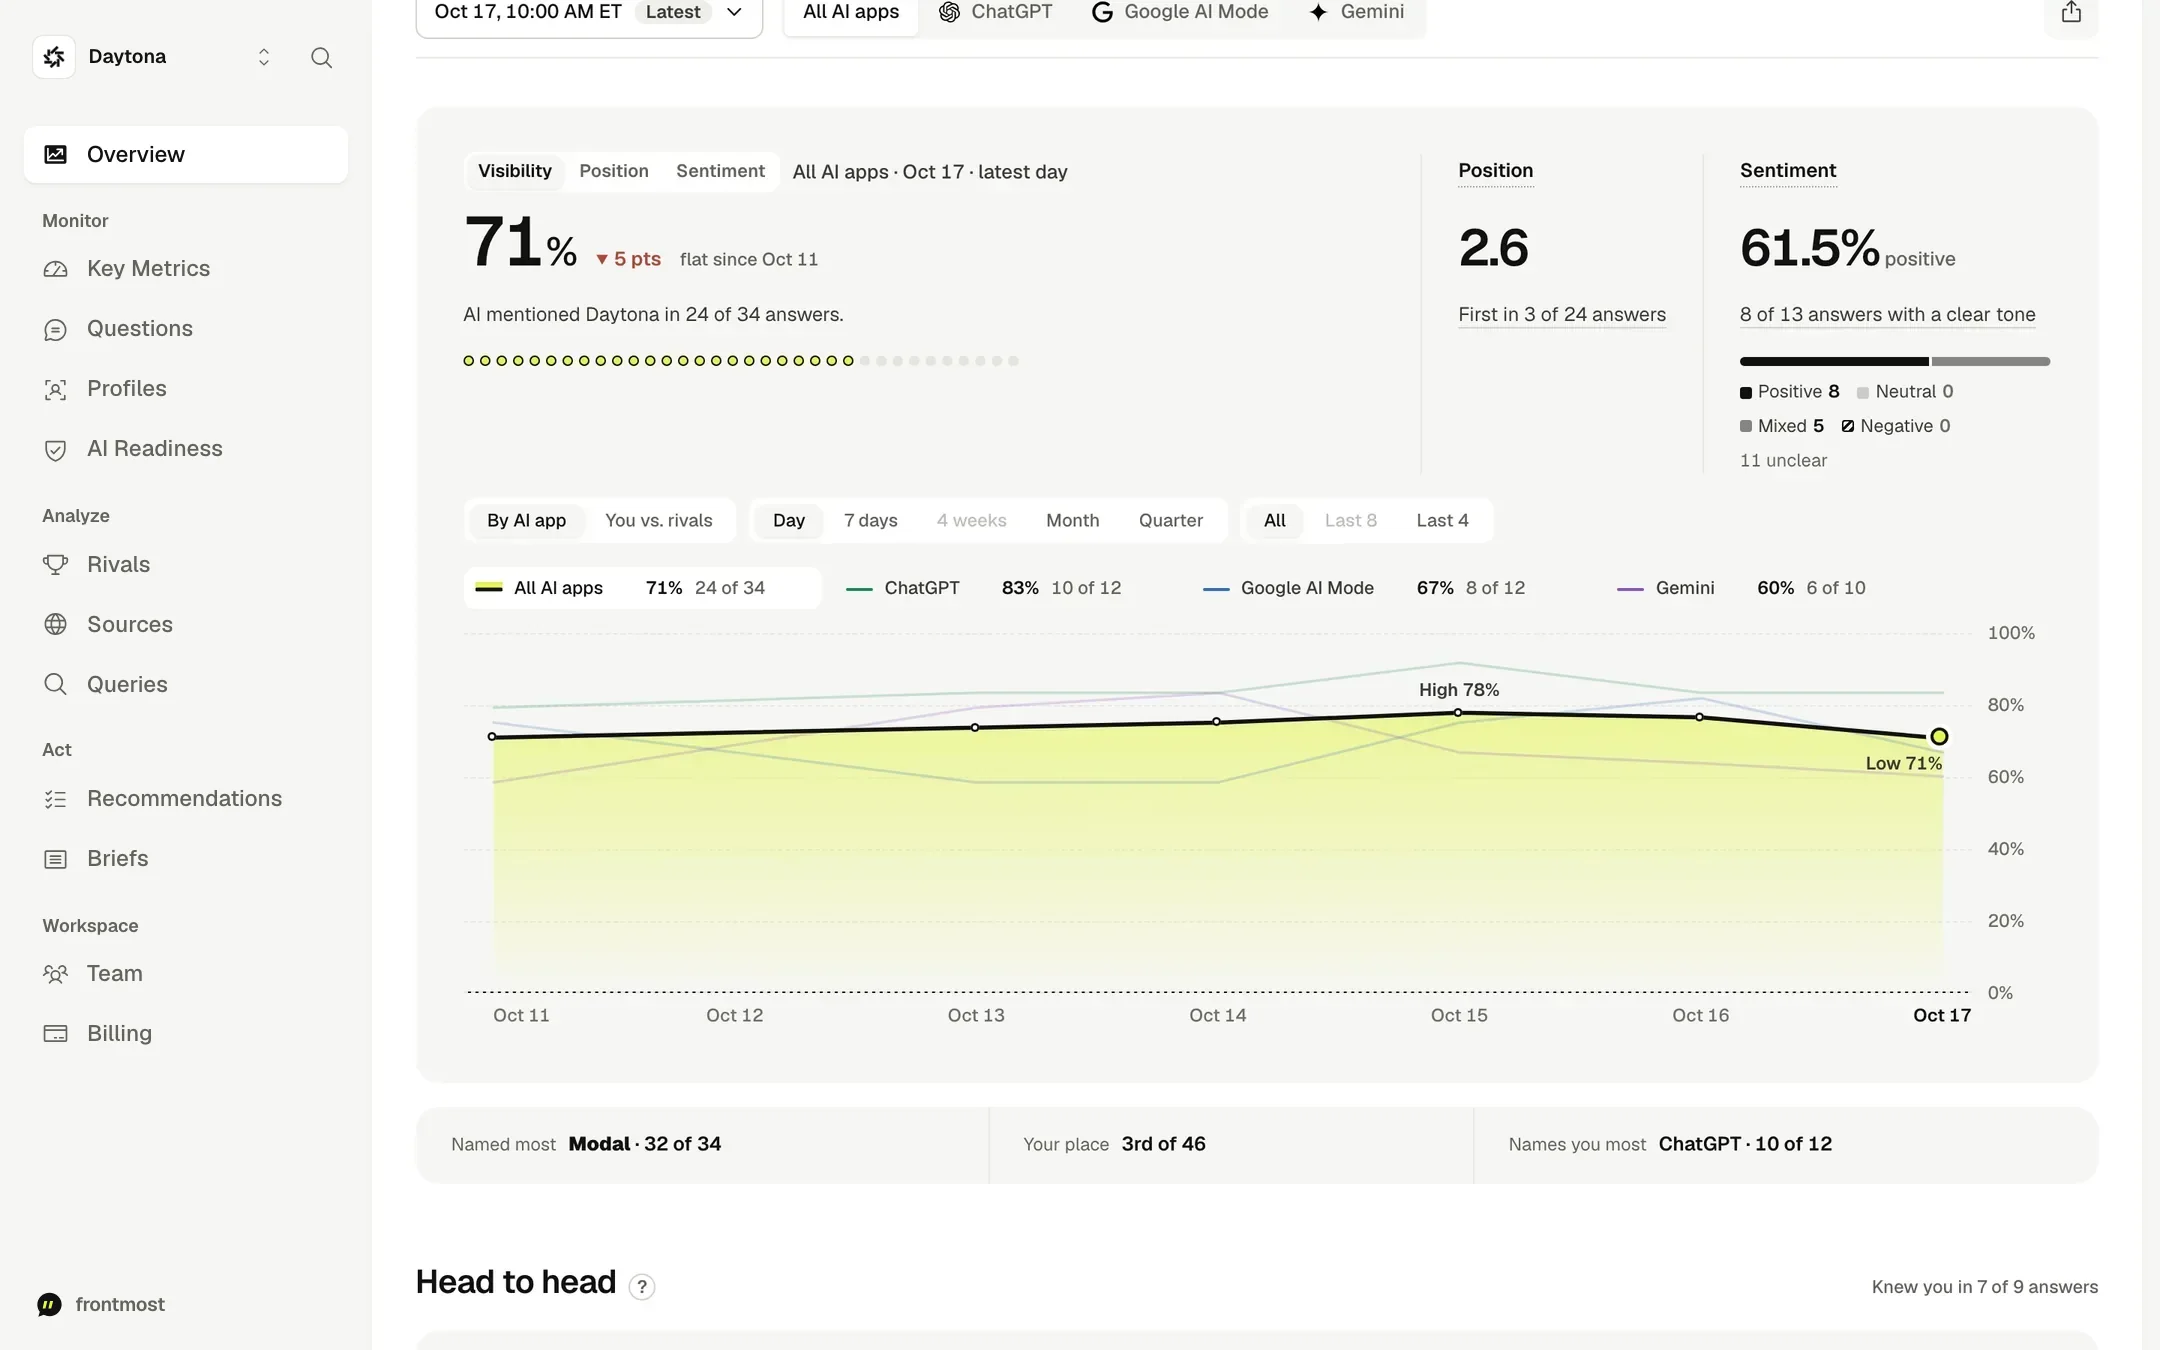Click the Rivals trophy icon
2160x1350 pixels.
56,565
